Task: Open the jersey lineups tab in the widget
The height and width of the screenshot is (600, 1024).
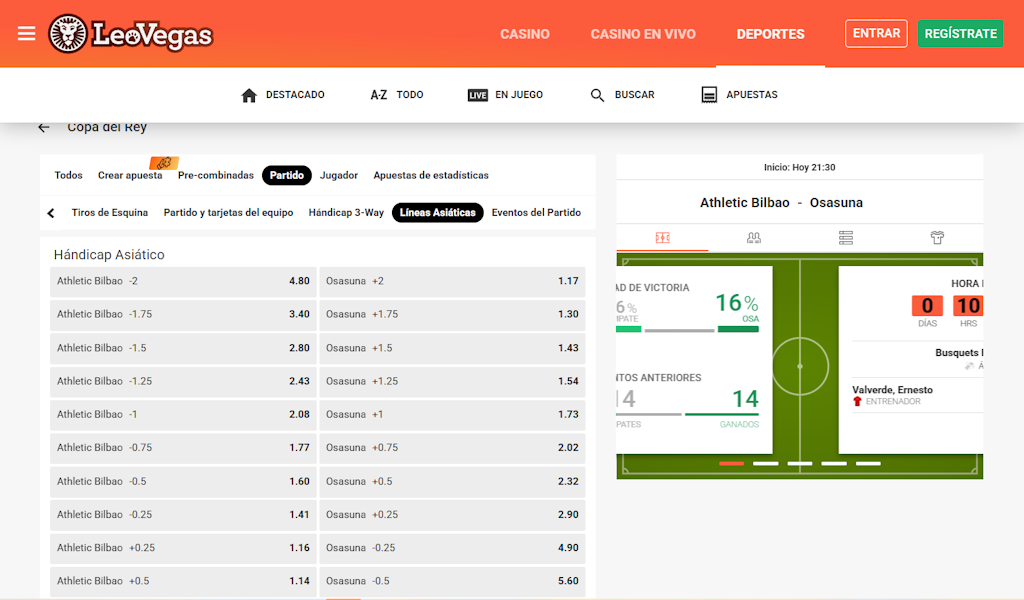Action: 937,238
